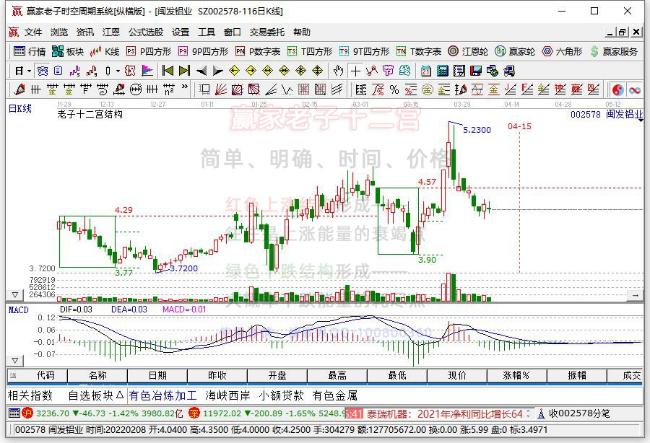Click the fan lines drawing tool
Screen dimensions: 650x443
[221, 89]
